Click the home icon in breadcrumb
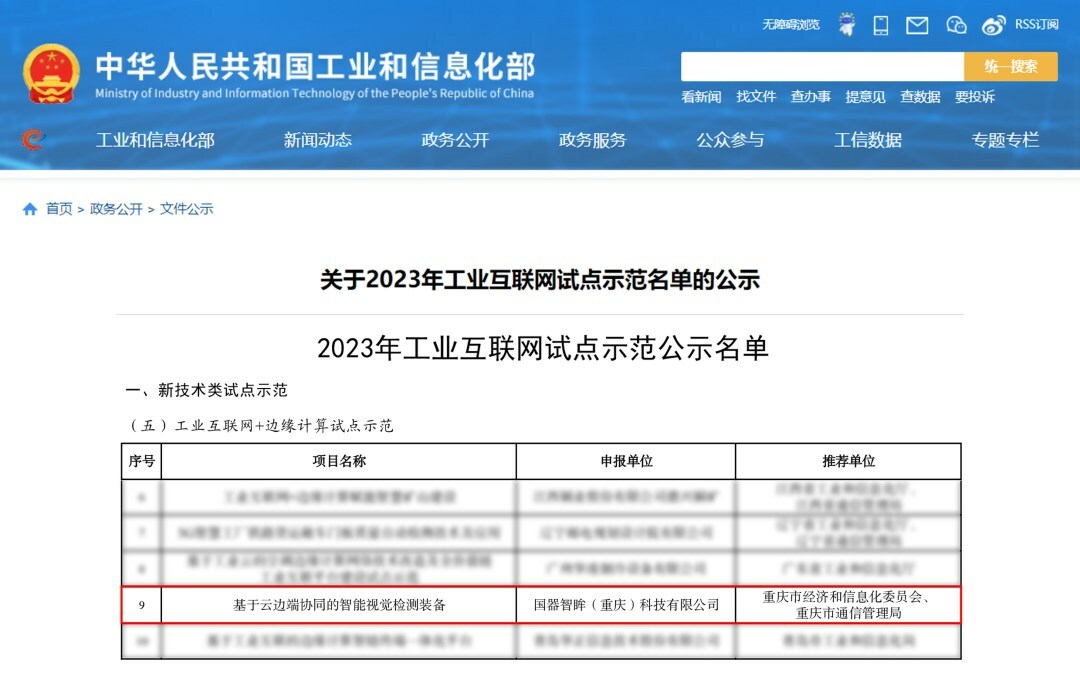Screen dimensions: 1080x684 [30, 209]
